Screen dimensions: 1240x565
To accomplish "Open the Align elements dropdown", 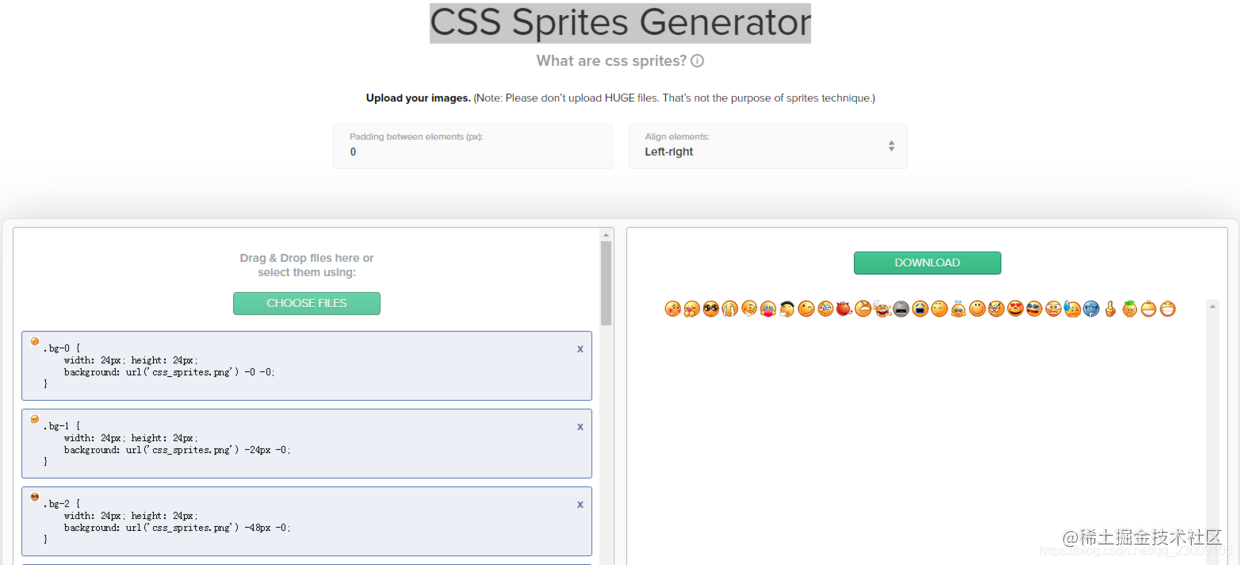I will tap(768, 146).
